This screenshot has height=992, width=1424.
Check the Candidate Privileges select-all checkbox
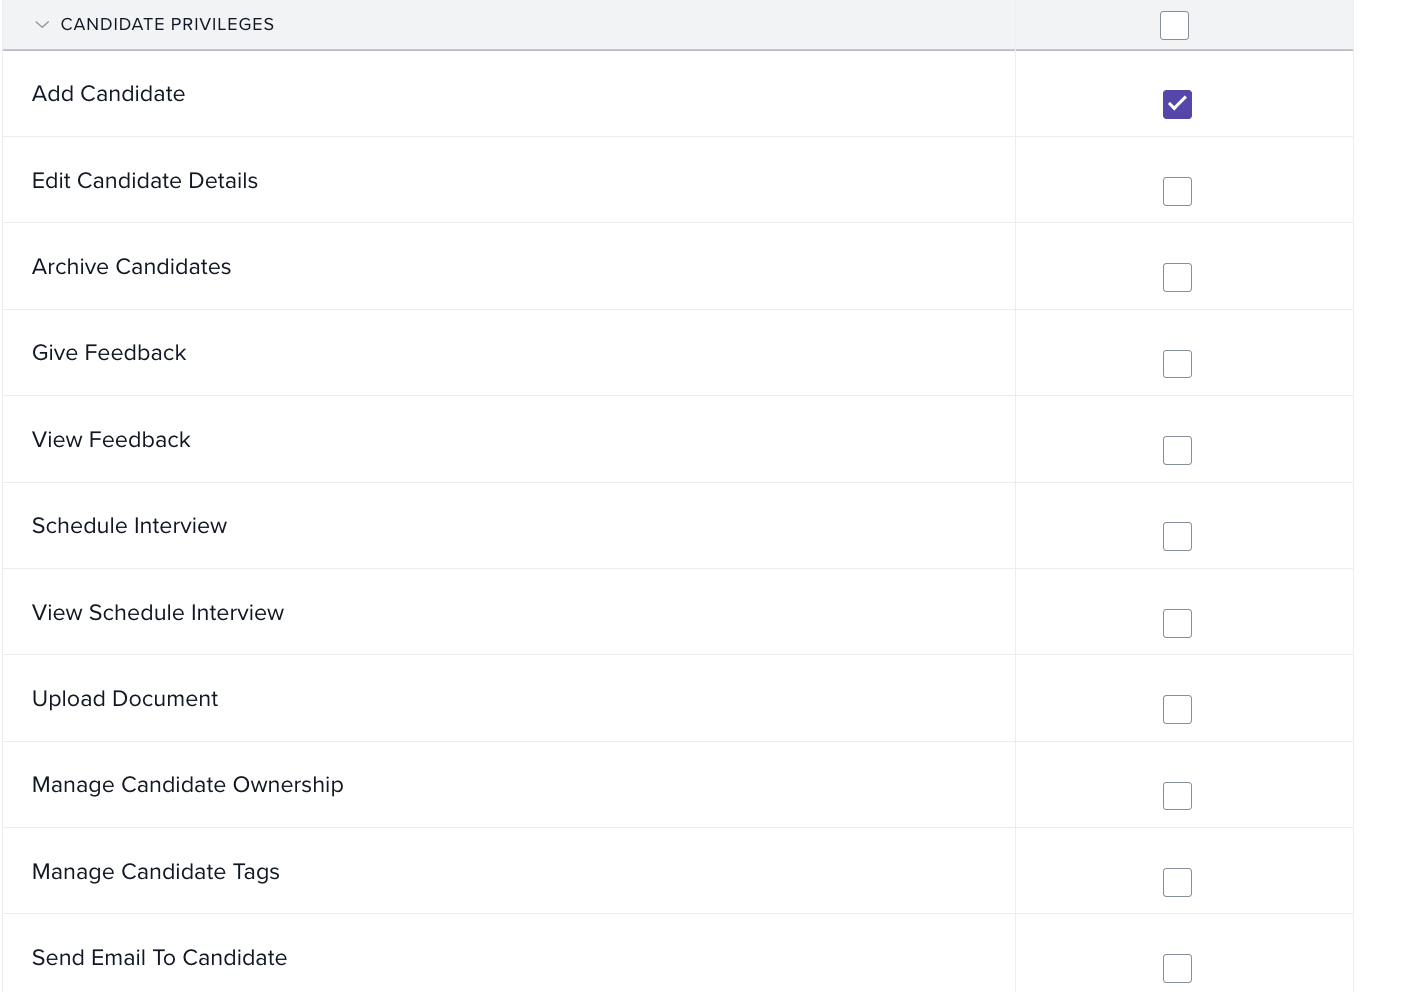(x=1174, y=25)
